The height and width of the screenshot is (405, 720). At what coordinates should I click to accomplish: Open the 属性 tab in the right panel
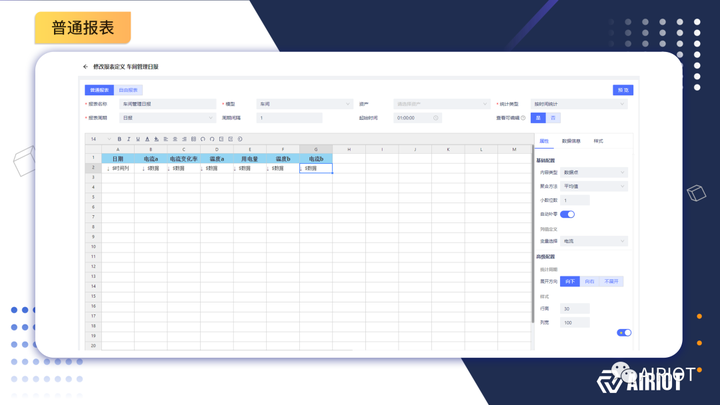click(544, 141)
